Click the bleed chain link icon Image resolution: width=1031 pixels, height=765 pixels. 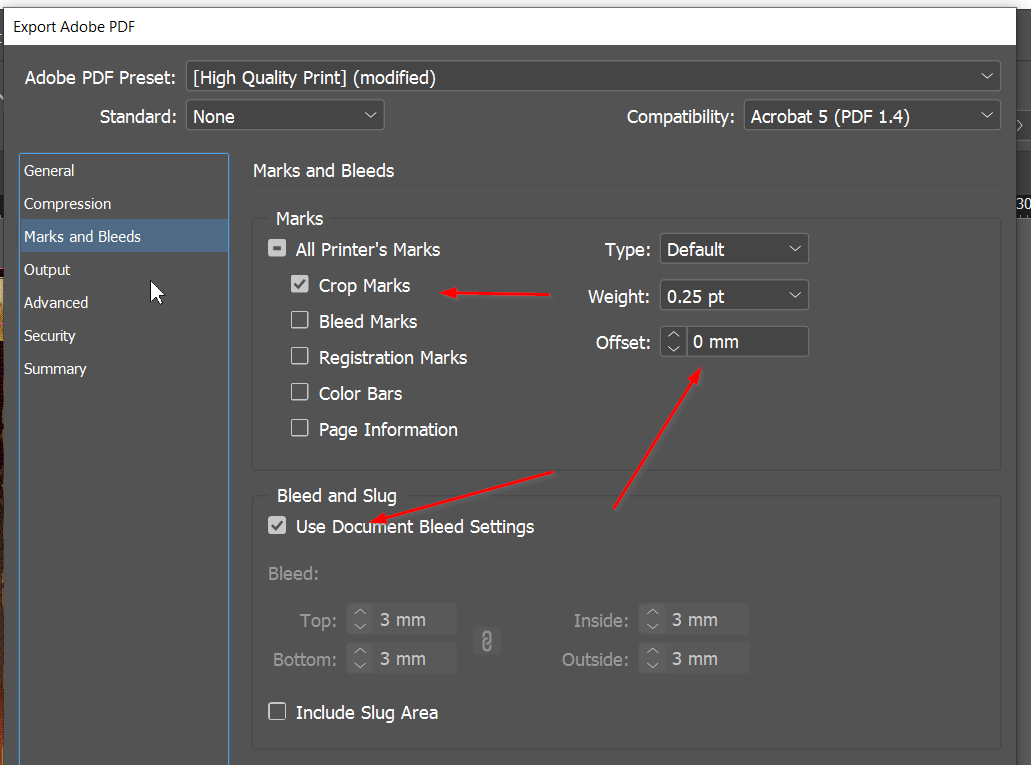(487, 641)
